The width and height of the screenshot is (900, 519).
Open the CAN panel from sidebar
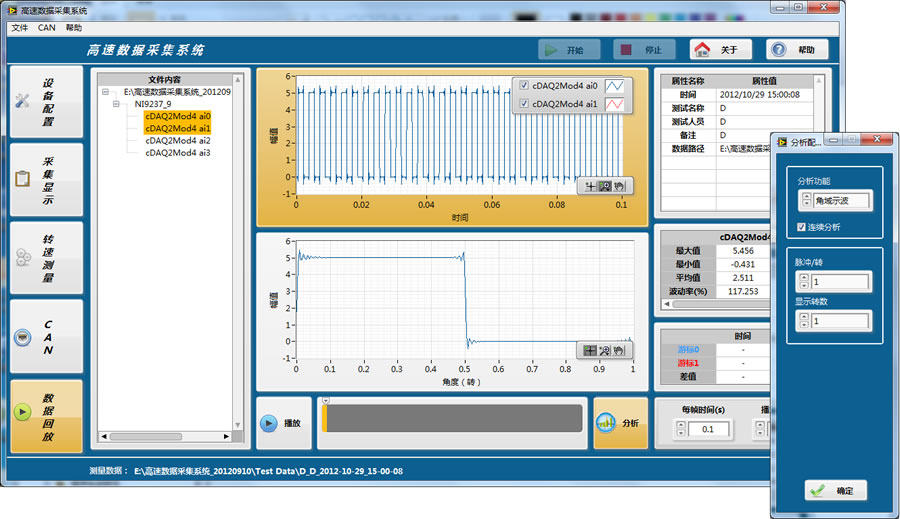click(47, 337)
